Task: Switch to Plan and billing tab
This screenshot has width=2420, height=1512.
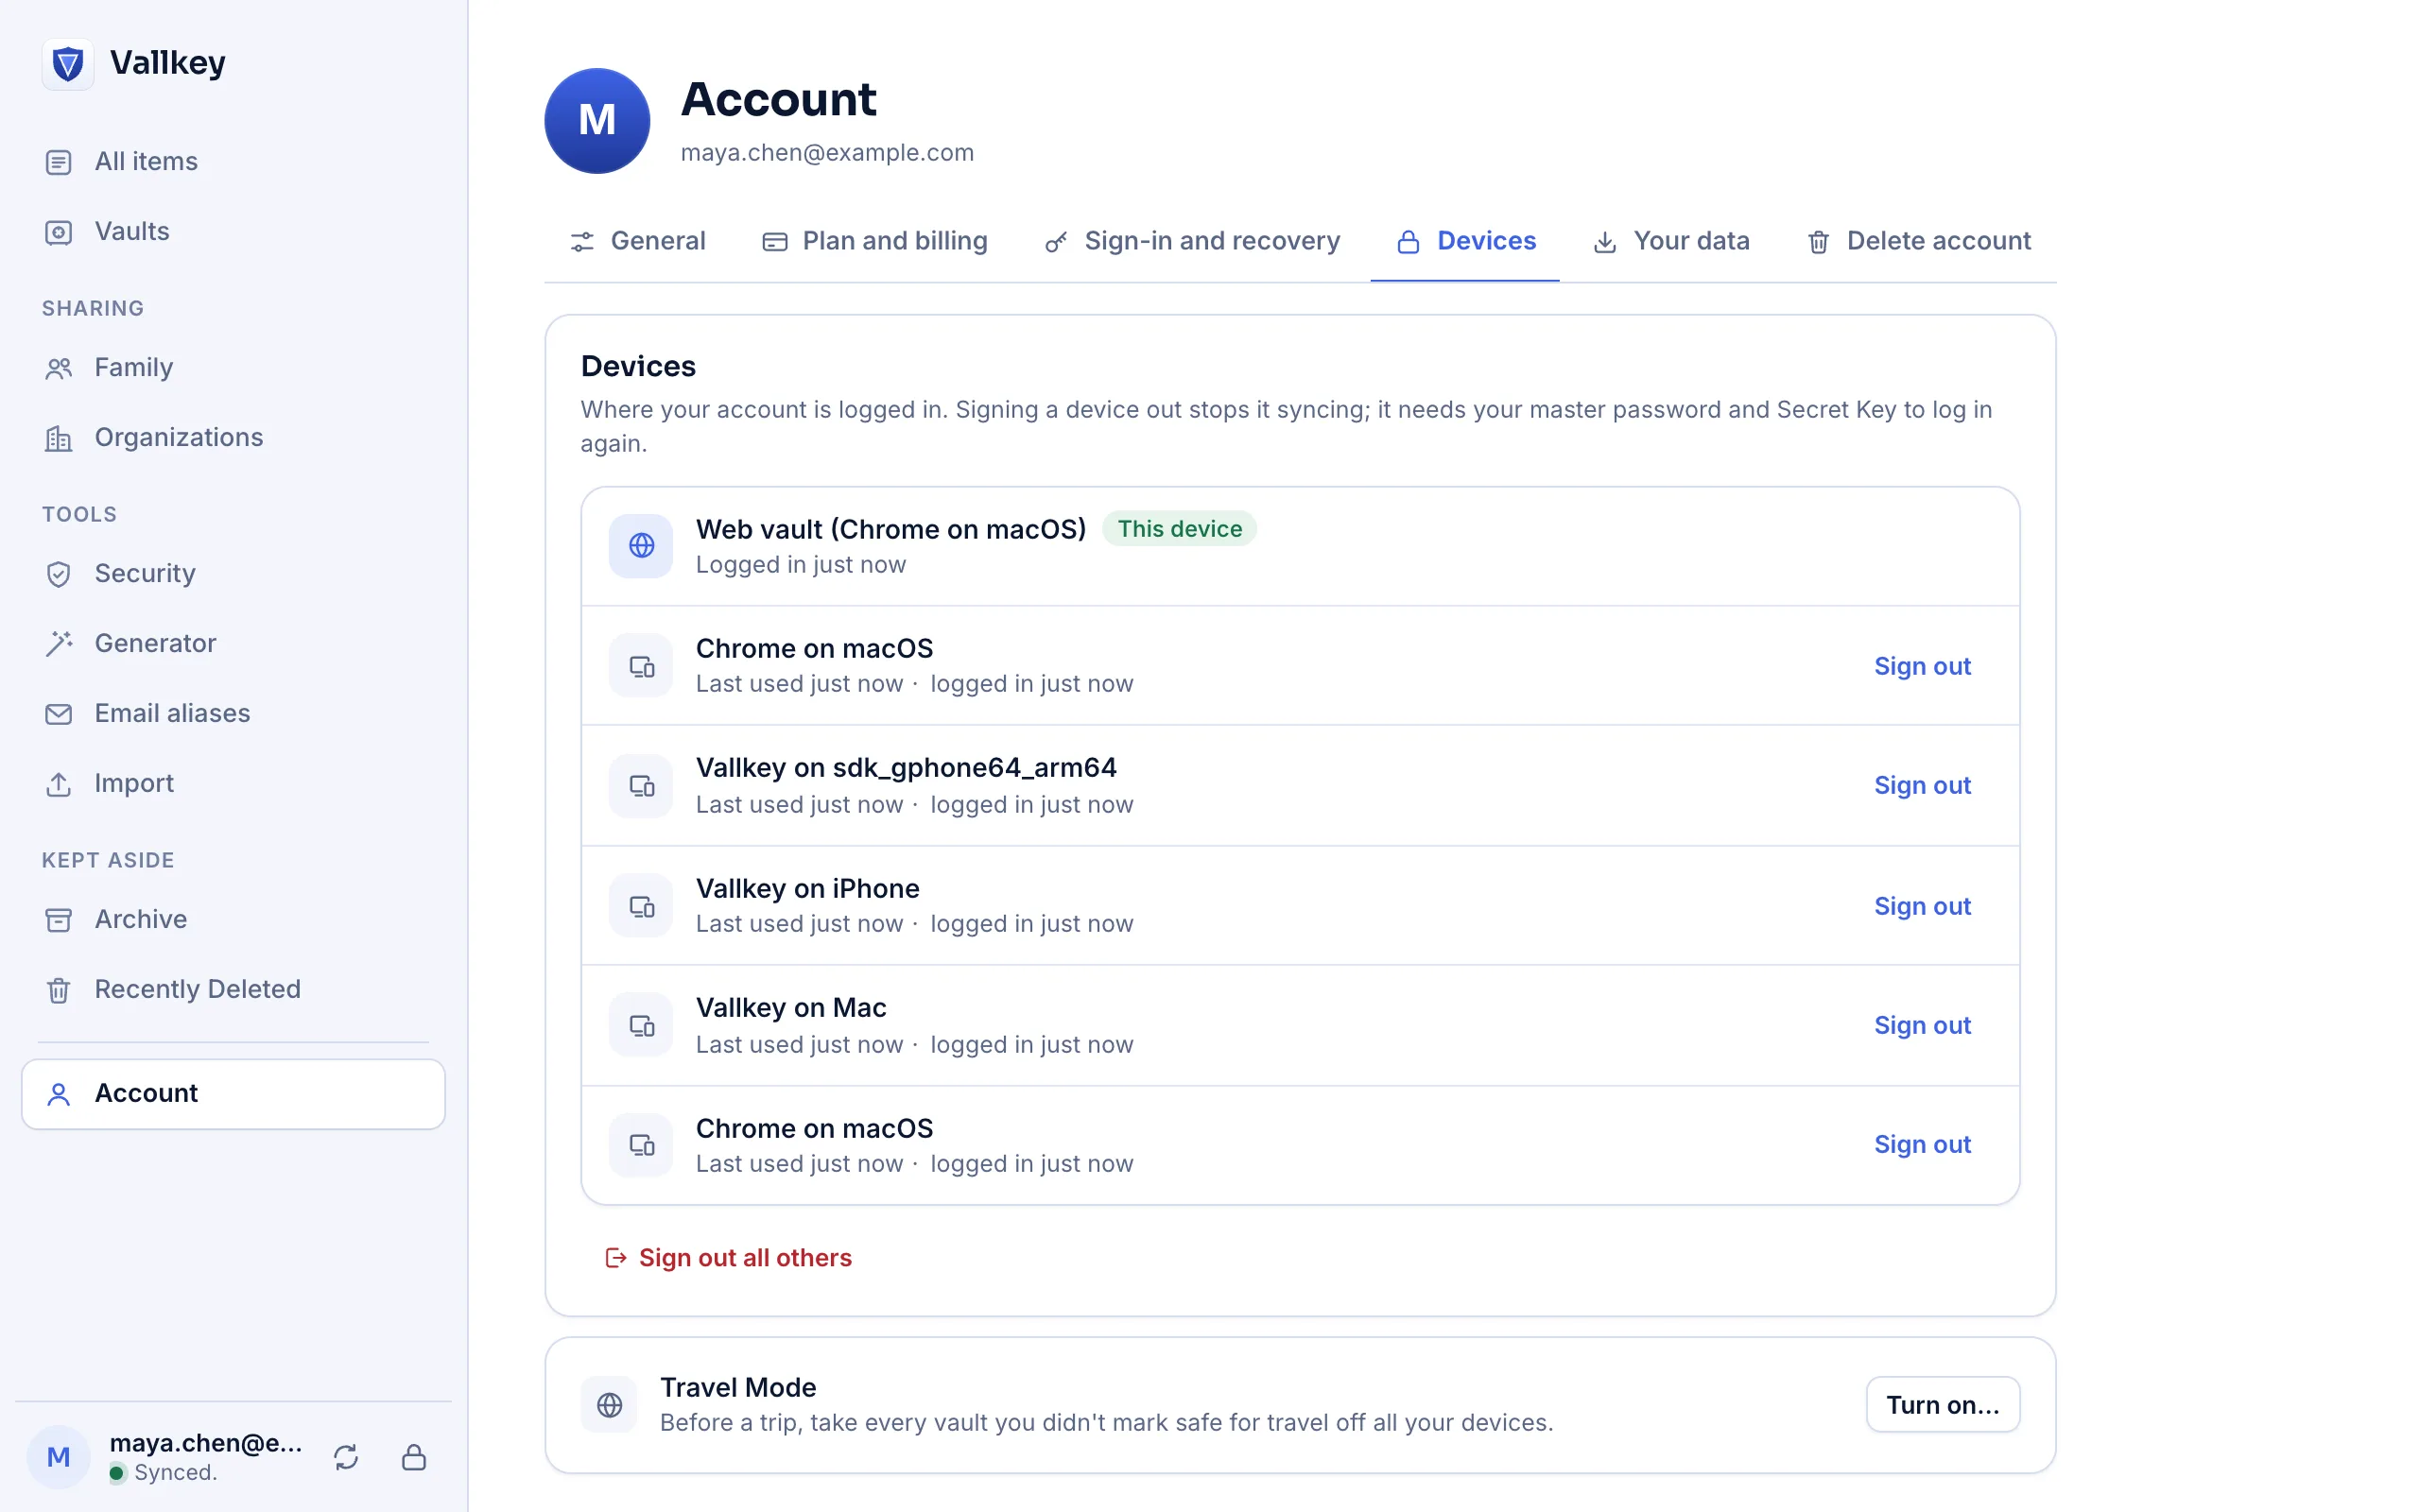Action: pyautogui.click(x=875, y=241)
